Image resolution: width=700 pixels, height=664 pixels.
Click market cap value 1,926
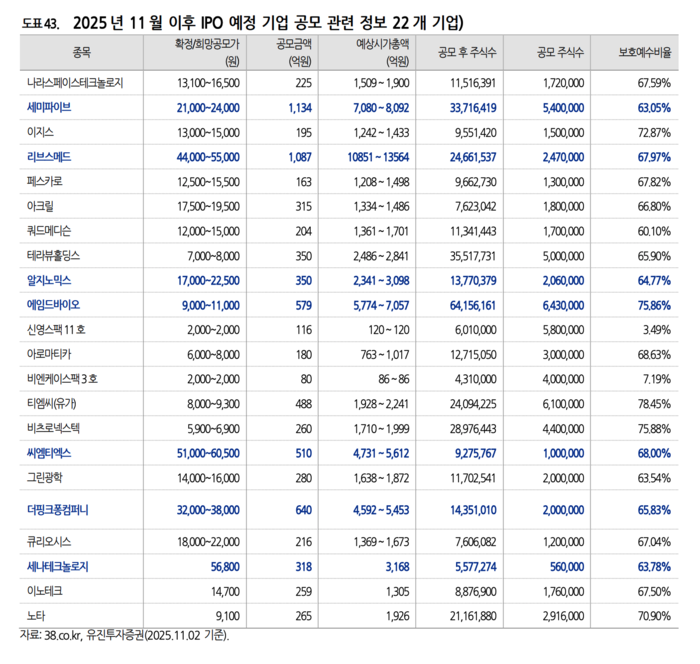(x=398, y=616)
